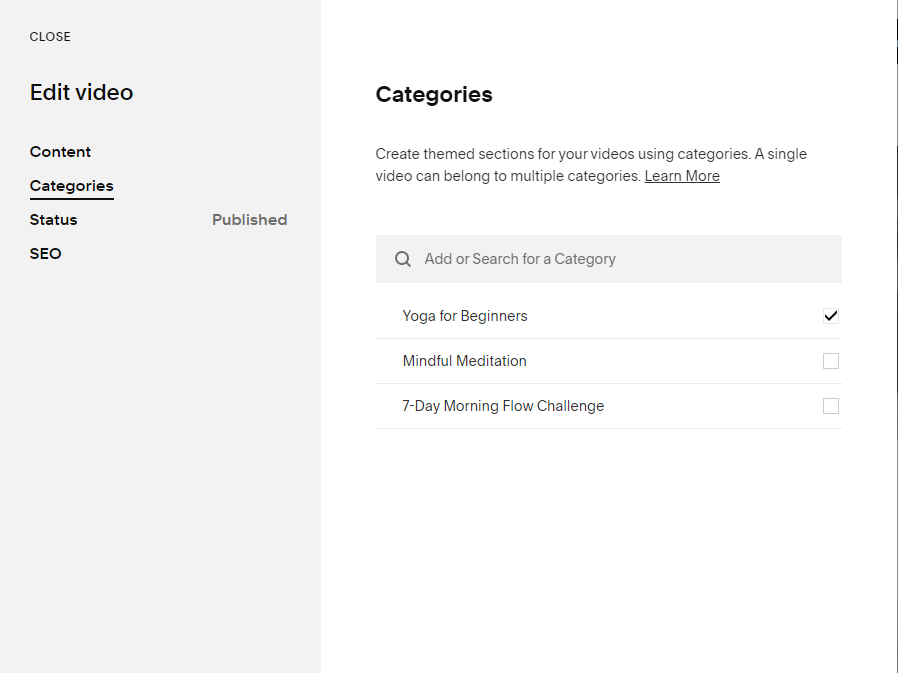Uncheck the Yoga for Beginners checkbox
The width and height of the screenshot is (898, 673).
point(831,316)
